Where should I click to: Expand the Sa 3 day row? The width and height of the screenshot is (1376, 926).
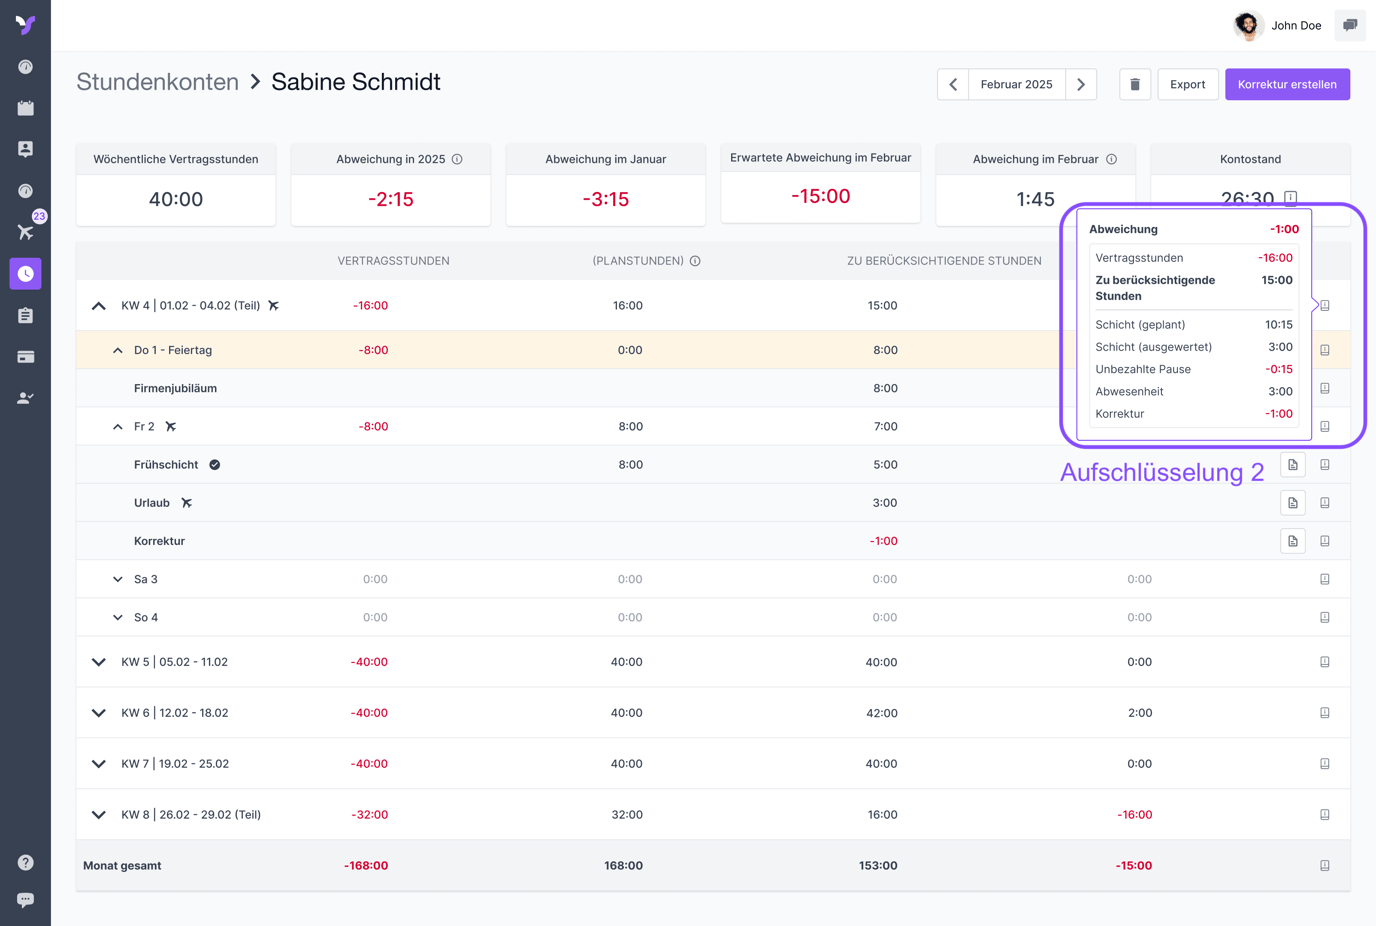coord(118,579)
